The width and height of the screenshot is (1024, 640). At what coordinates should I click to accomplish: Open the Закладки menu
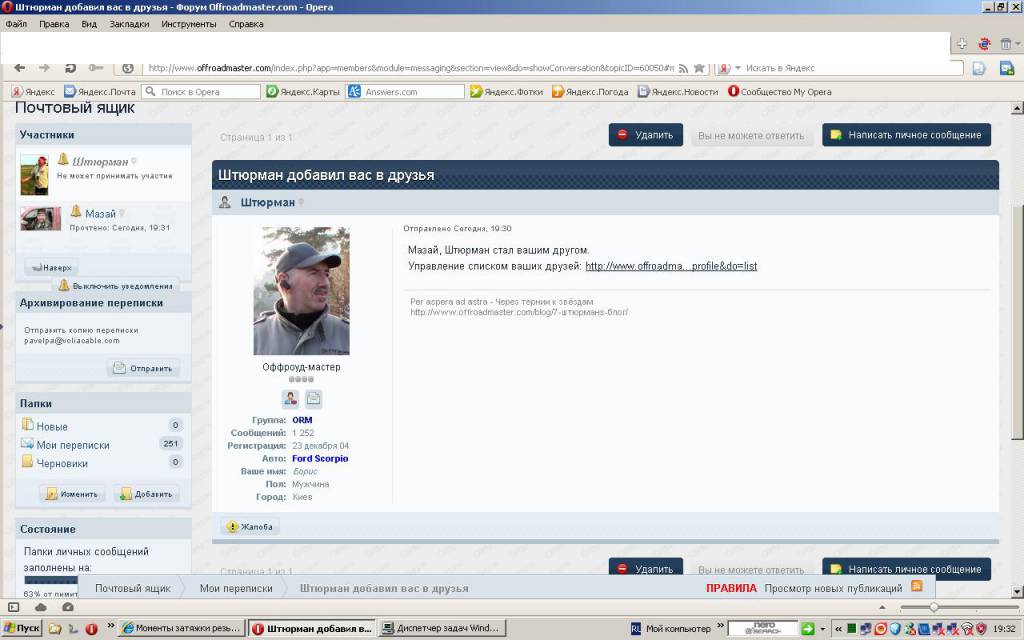coord(129,23)
